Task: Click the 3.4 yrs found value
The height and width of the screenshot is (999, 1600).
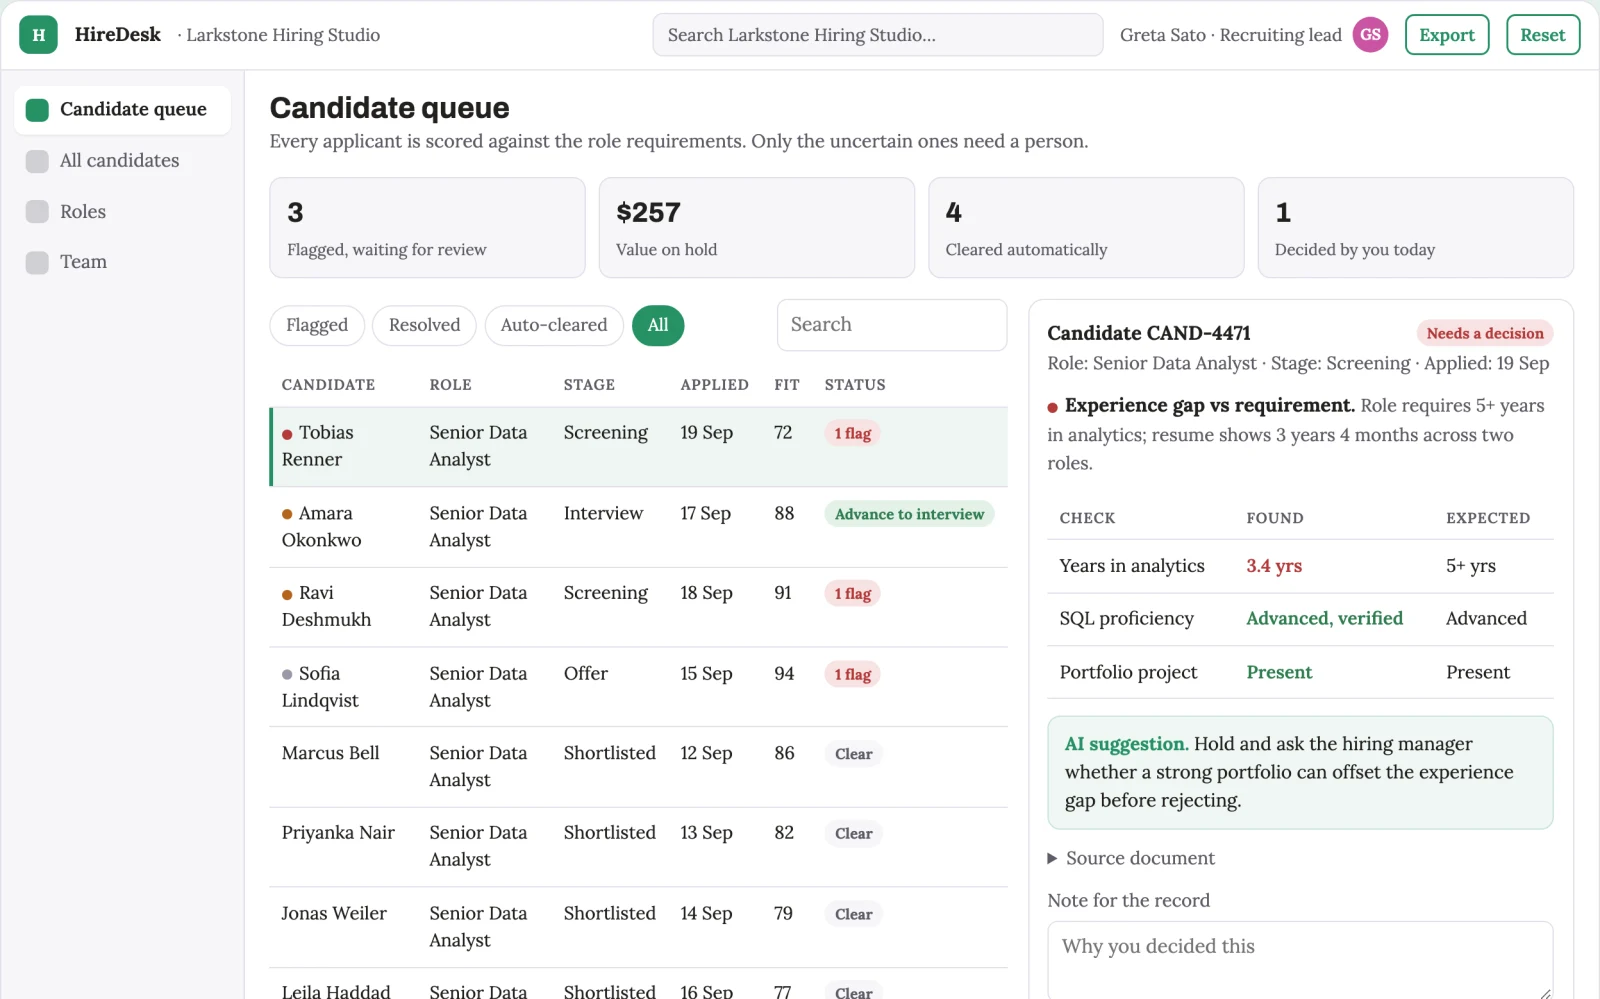Action: pyautogui.click(x=1274, y=566)
